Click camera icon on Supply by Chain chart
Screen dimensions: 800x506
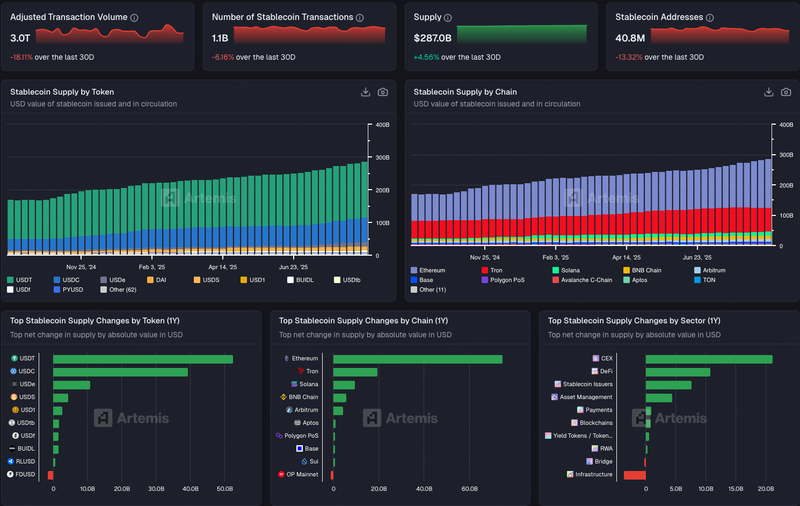click(786, 92)
